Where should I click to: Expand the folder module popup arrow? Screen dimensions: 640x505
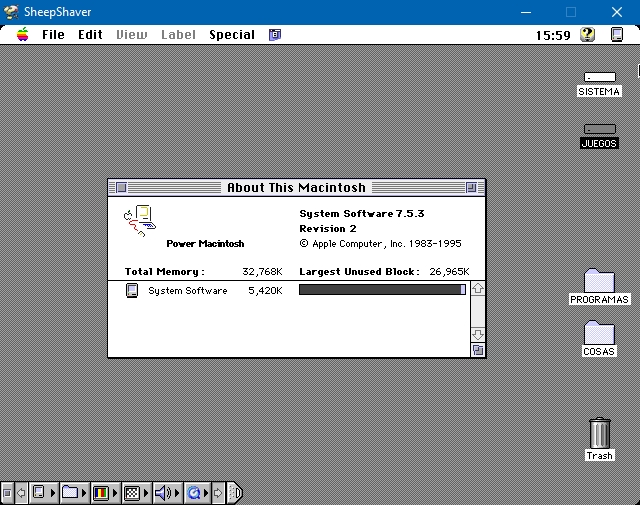pyautogui.click(x=84, y=493)
